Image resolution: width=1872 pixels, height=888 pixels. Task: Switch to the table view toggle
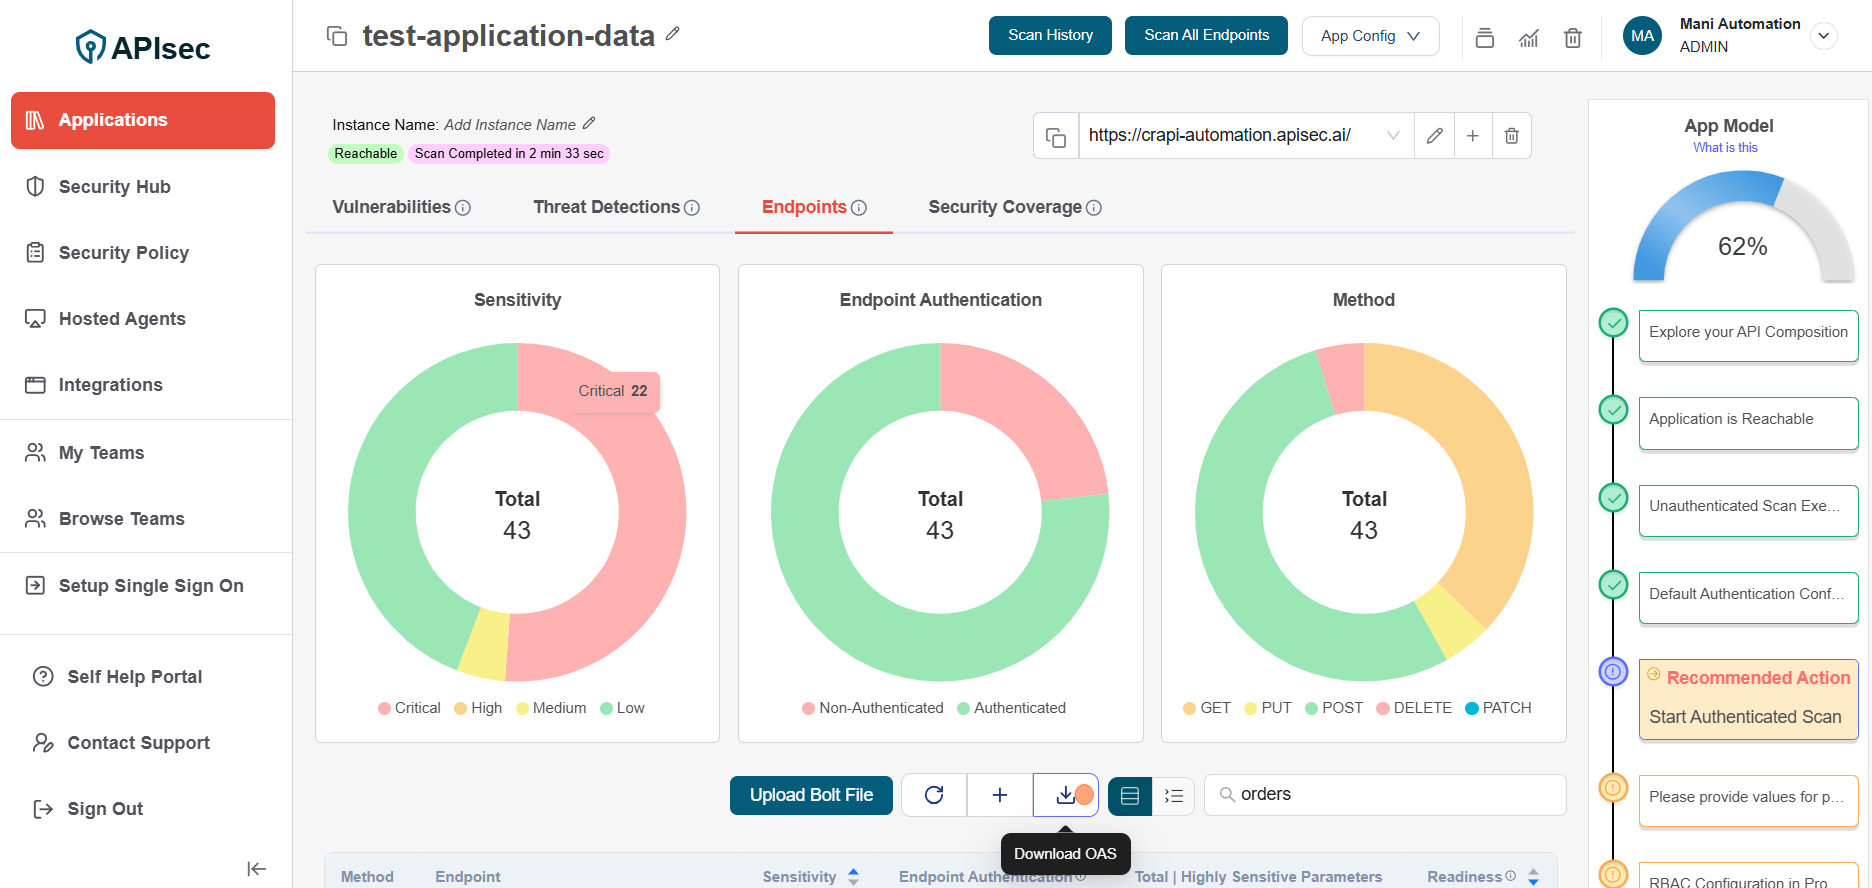1130,796
